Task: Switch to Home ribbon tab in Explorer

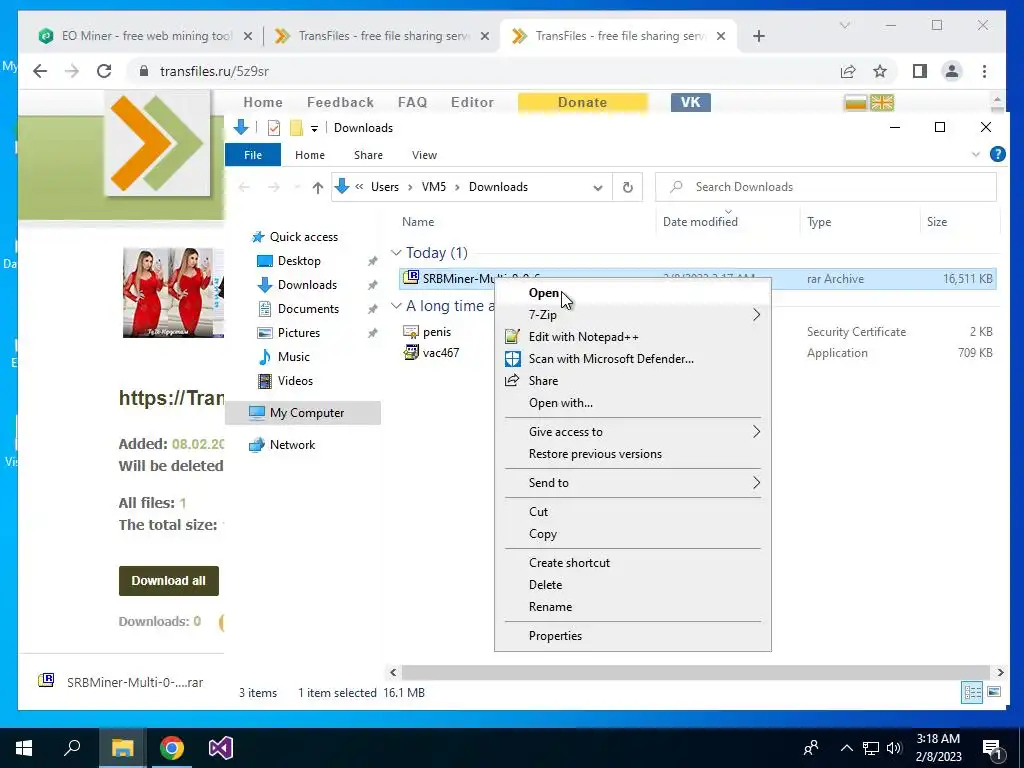Action: (x=310, y=155)
